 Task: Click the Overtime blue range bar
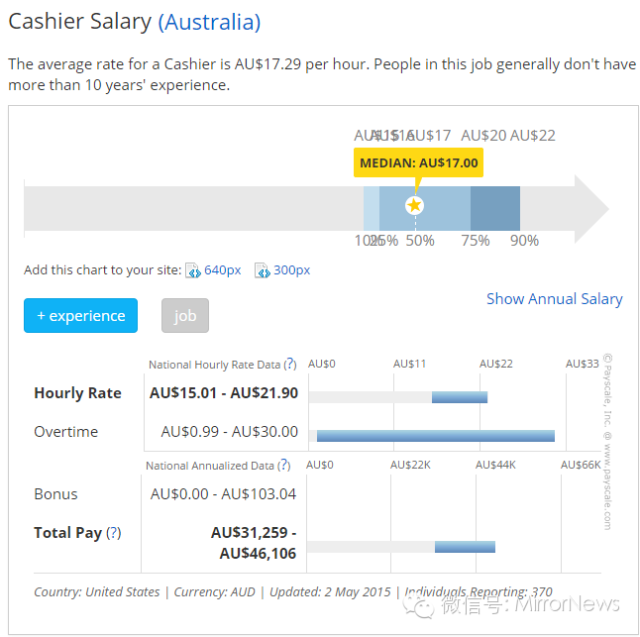point(436,436)
